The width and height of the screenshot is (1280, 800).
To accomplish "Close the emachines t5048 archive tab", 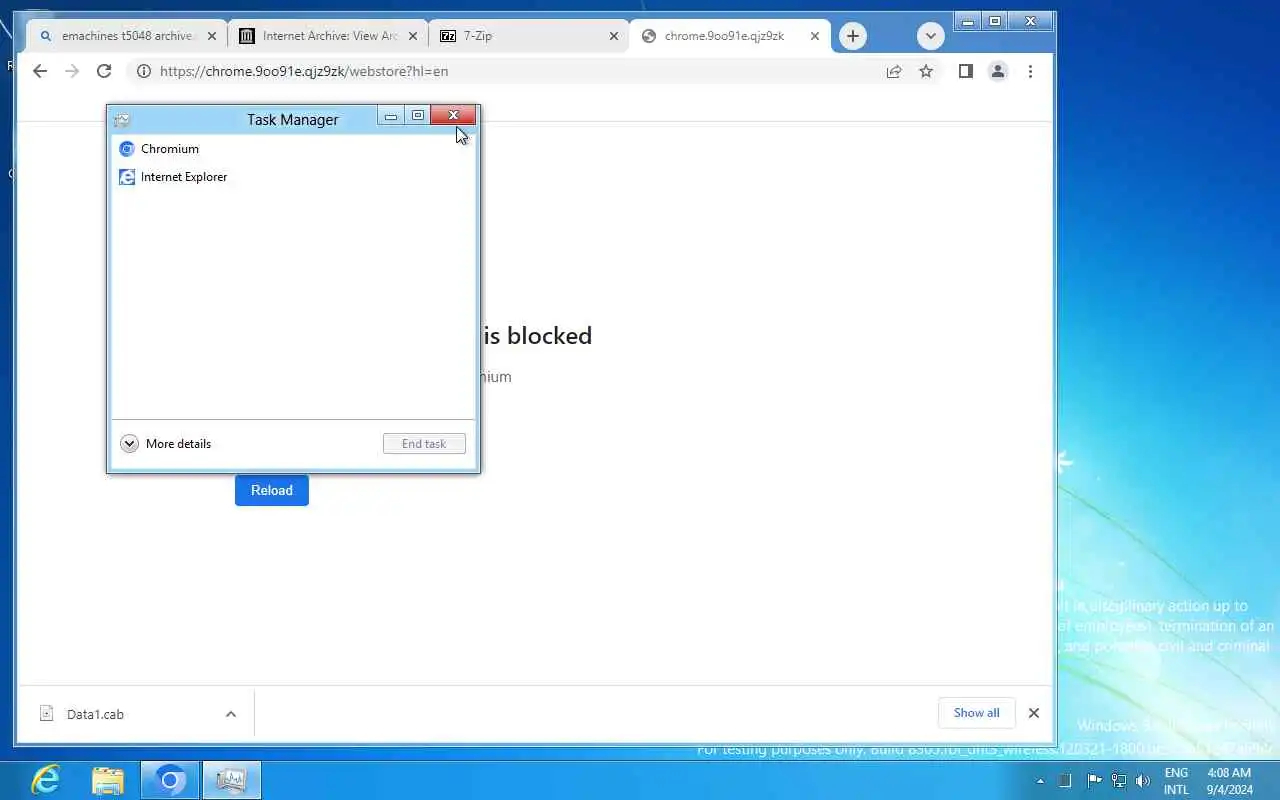I will [x=211, y=36].
